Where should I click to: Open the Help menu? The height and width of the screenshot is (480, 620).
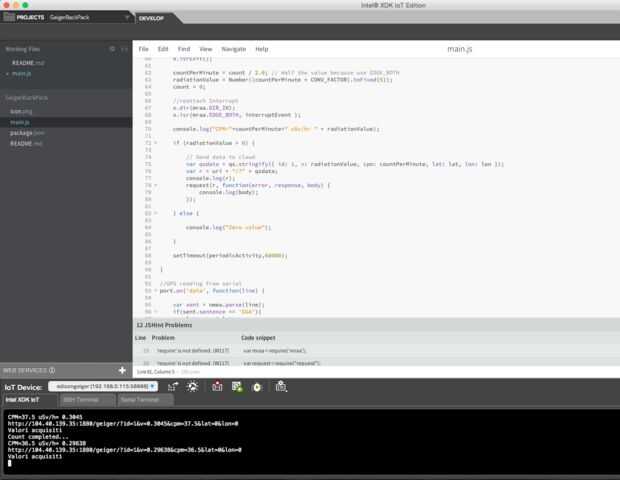pos(262,49)
